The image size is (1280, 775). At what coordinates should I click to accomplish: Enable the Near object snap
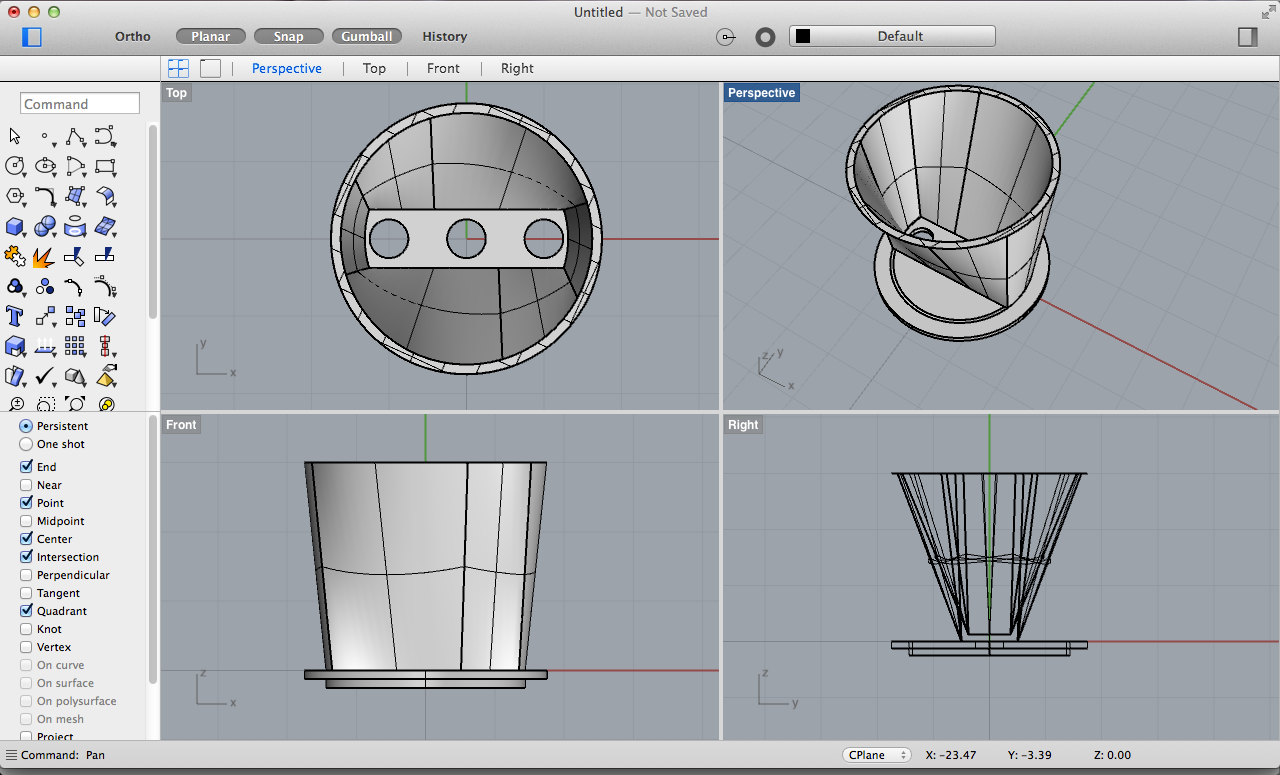[x=28, y=484]
